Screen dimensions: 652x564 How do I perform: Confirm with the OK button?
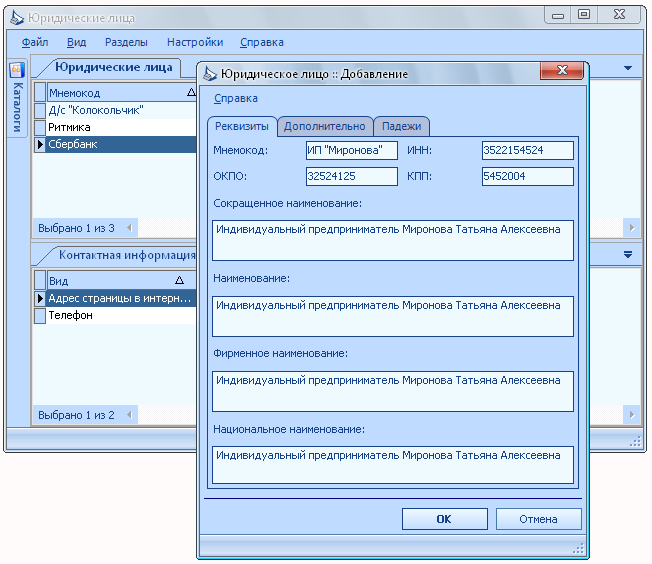445,519
